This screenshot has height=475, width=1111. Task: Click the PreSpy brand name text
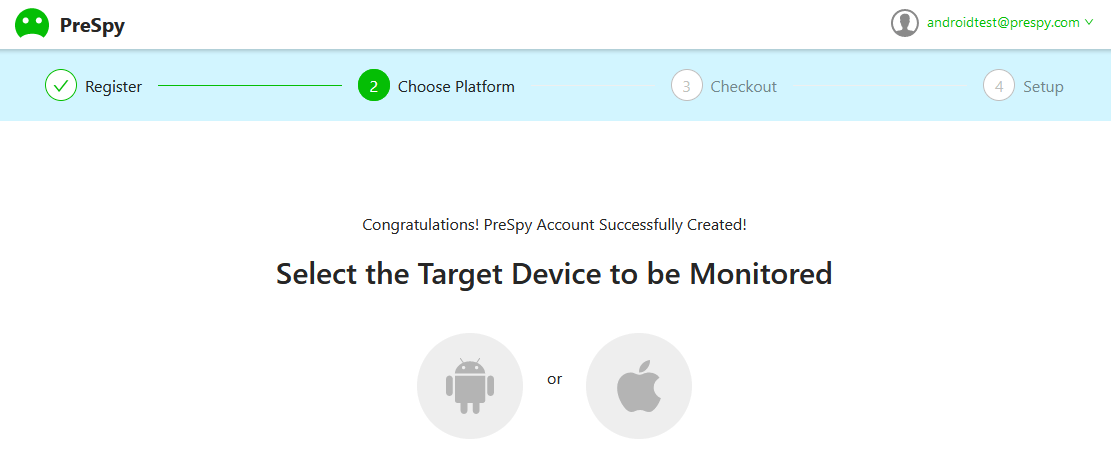[x=92, y=26]
